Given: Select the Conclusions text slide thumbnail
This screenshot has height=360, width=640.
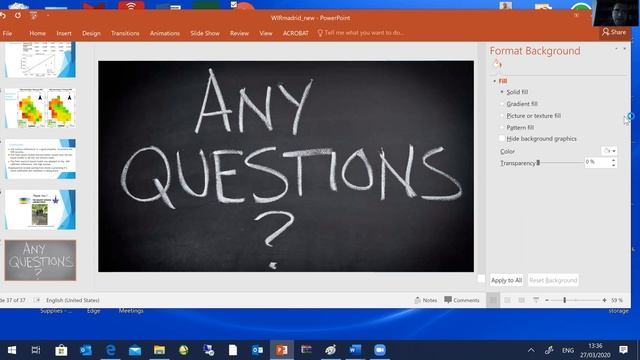Looking at the screenshot, I should [x=40, y=159].
